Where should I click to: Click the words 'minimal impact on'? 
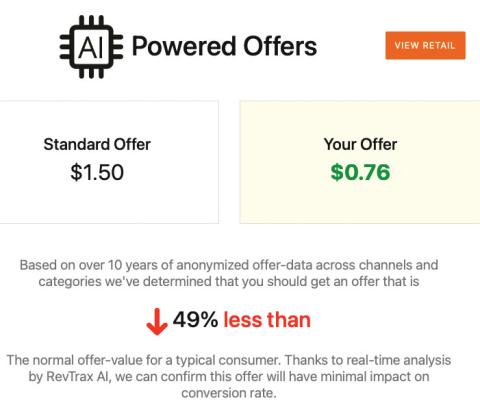pyautogui.click(x=359, y=377)
